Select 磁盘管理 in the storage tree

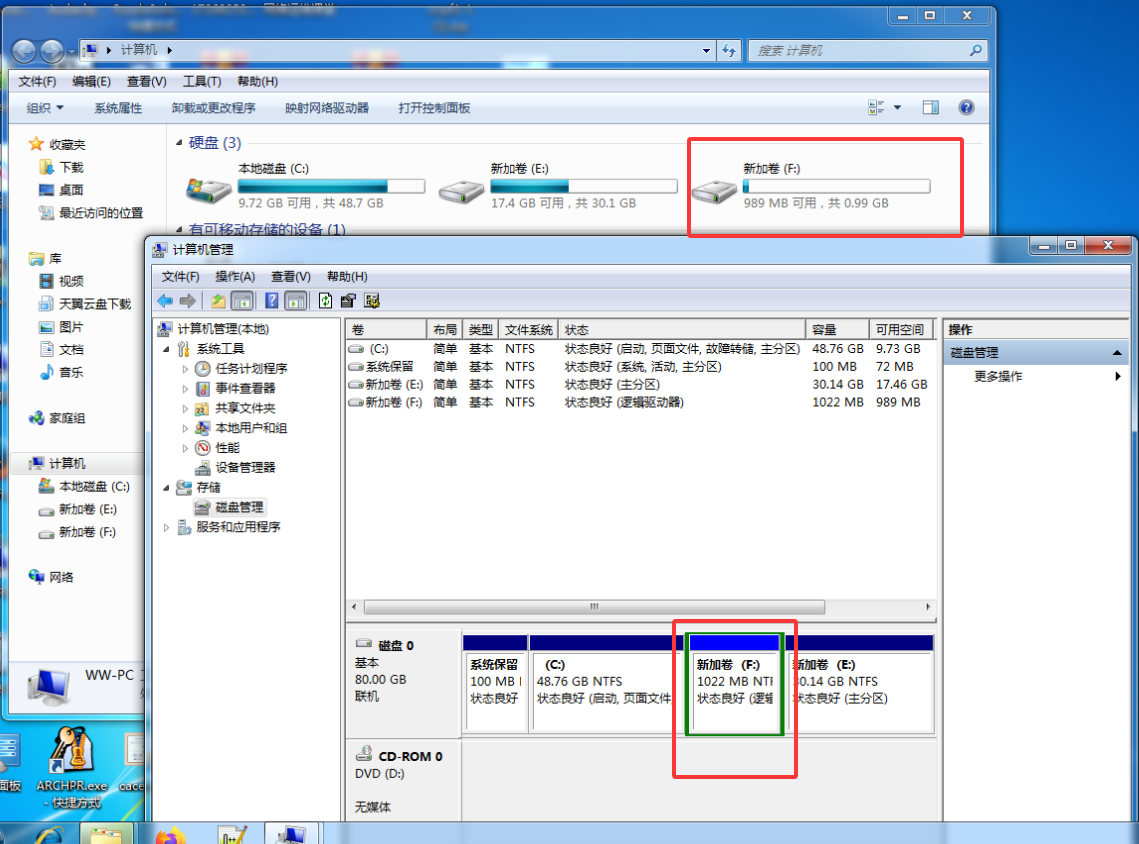coord(239,507)
